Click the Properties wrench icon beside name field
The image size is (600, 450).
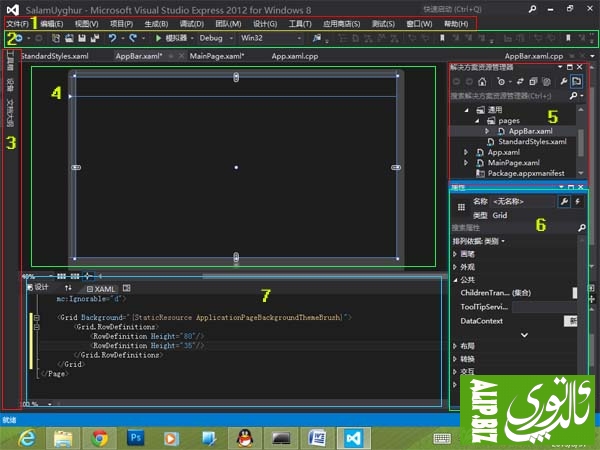(x=564, y=202)
